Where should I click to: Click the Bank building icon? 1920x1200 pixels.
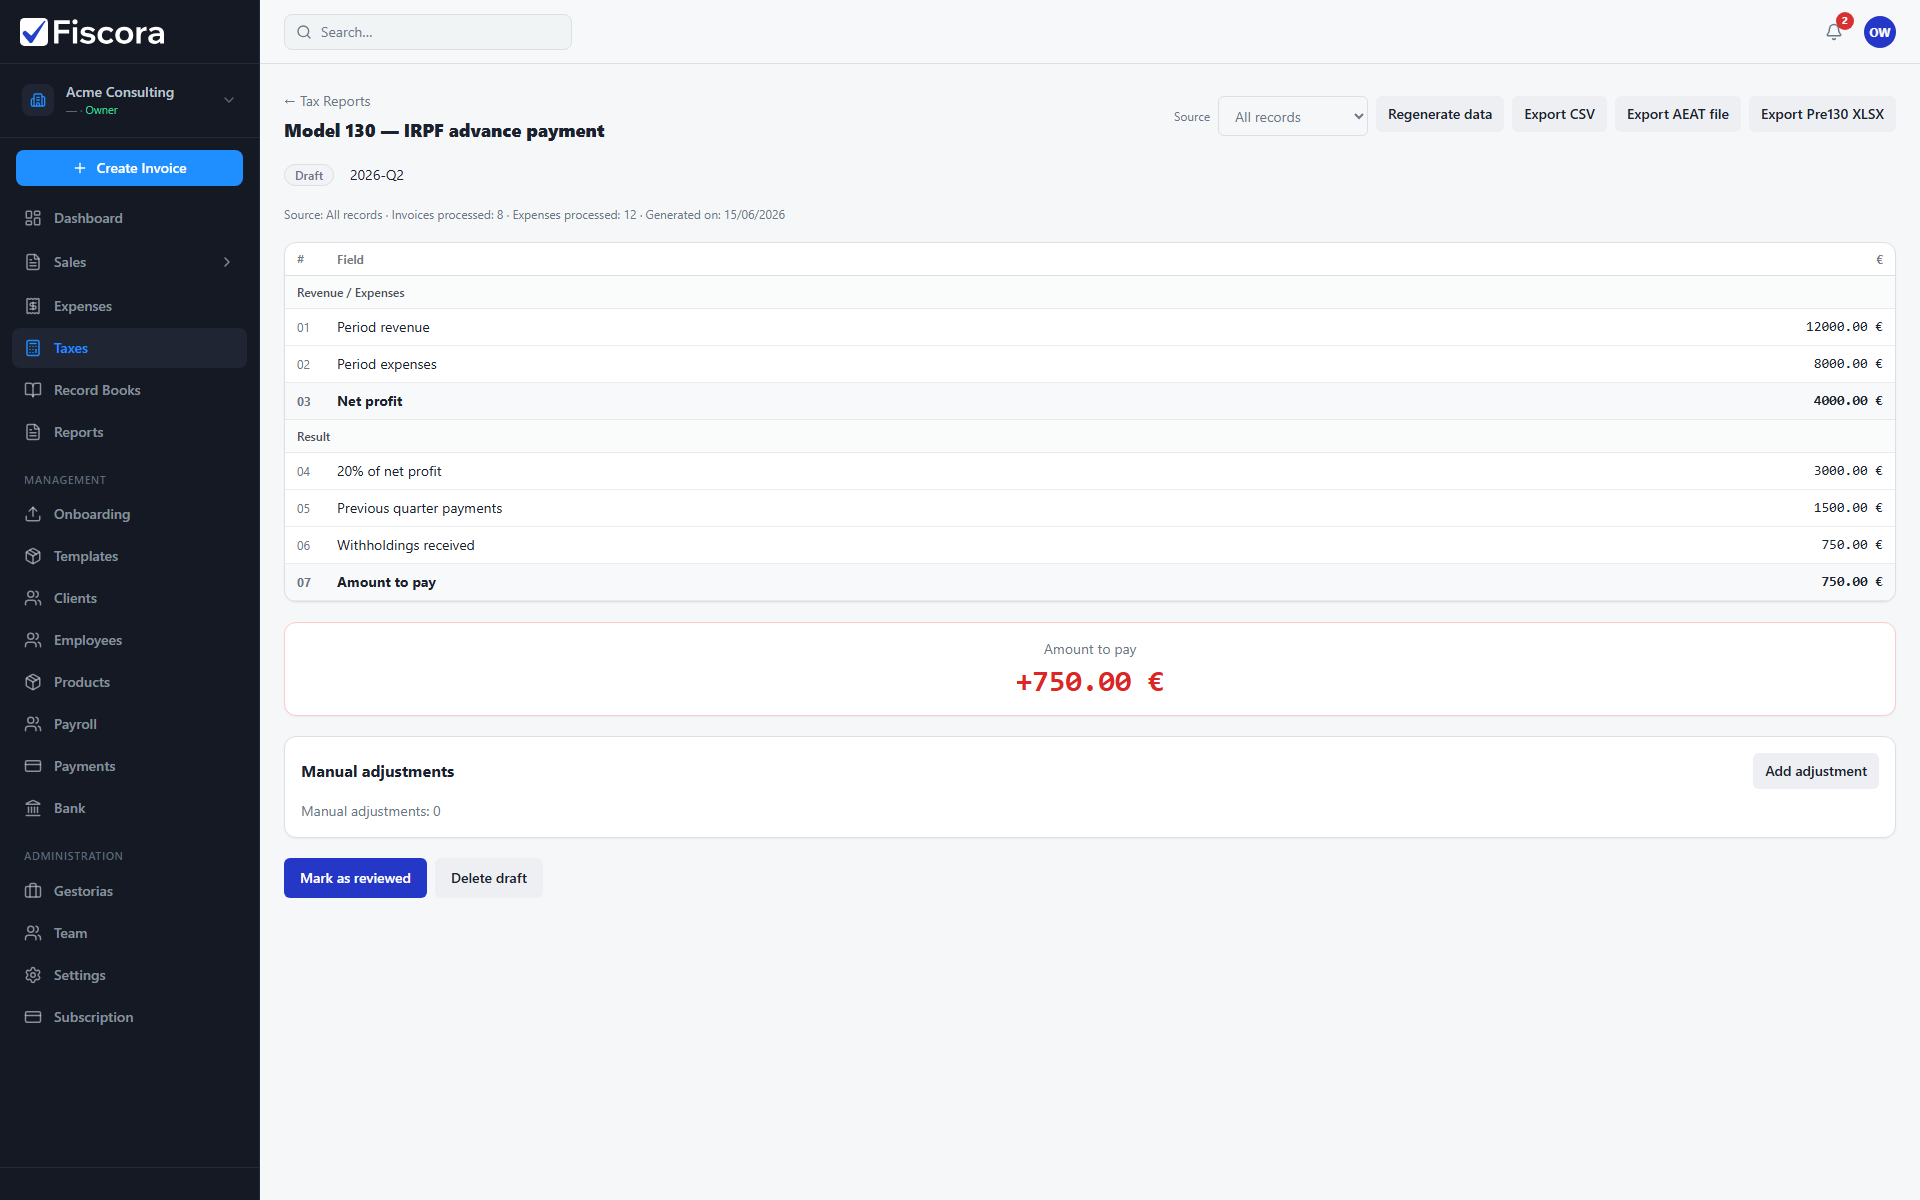[33, 808]
